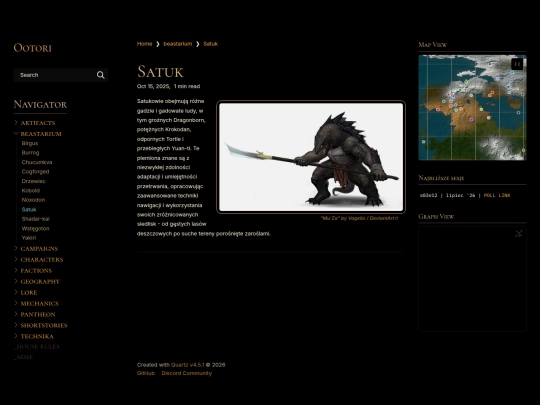Open the _Sesje entry

pyautogui.click(x=23, y=357)
